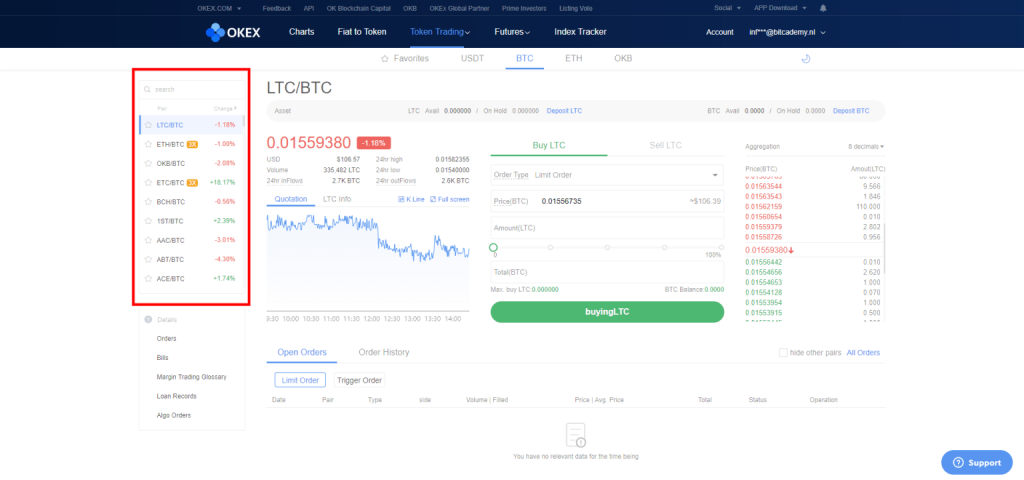
Task: Click the OKEX logo
Action: [x=232, y=32]
